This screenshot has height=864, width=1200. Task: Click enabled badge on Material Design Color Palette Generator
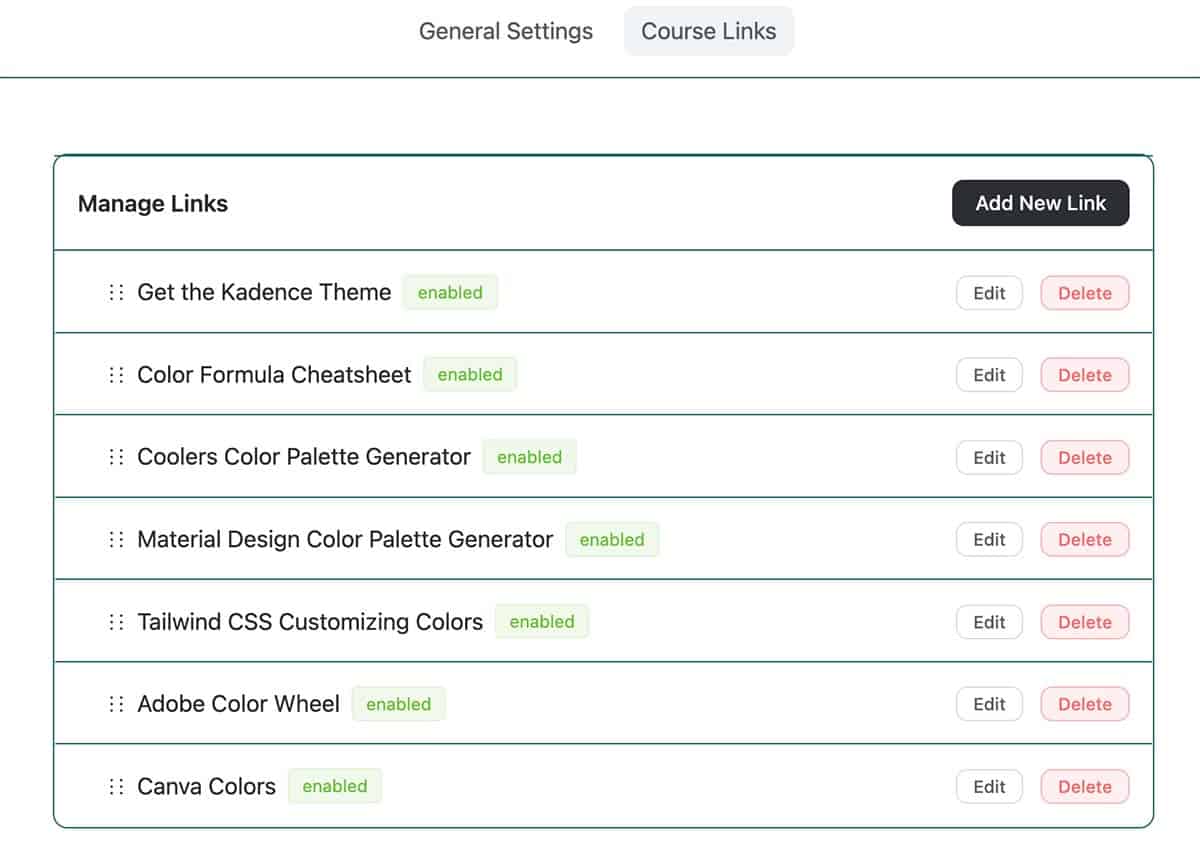tap(612, 540)
